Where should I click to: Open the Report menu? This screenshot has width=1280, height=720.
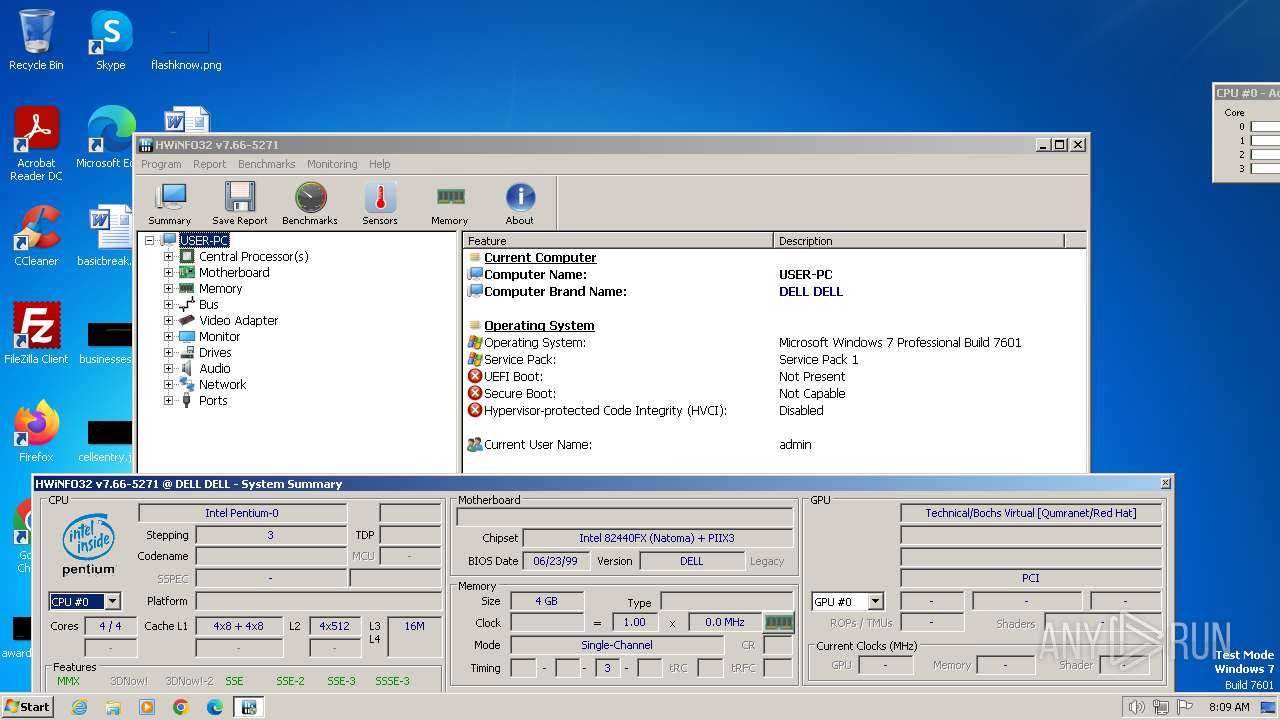click(x=210, y=164)
